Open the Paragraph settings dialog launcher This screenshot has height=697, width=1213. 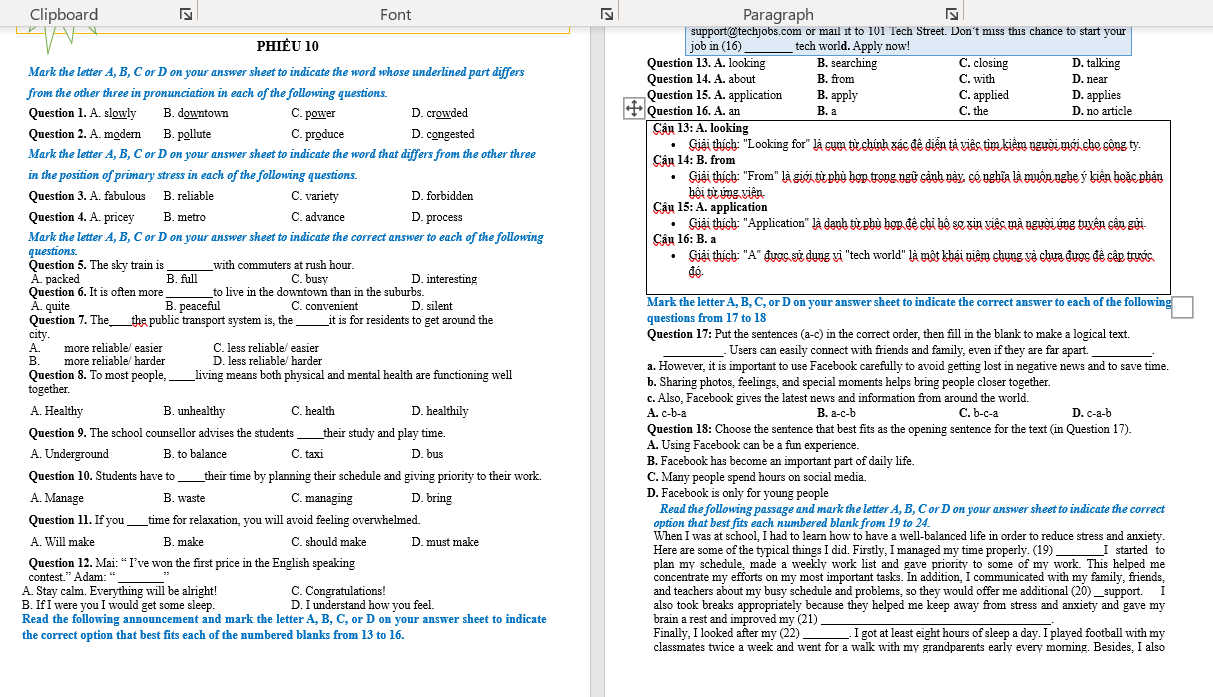tap(951, 14)
